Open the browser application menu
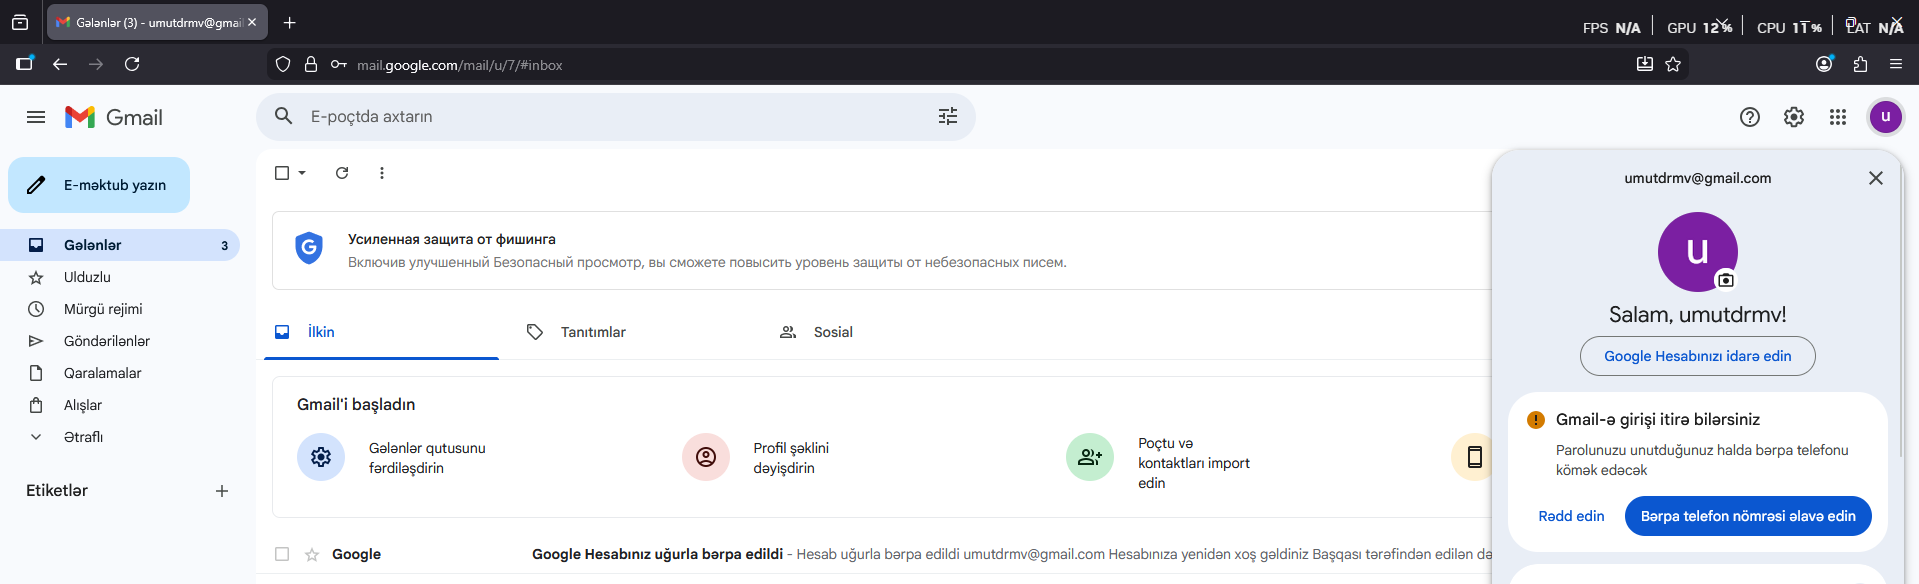 tap(1896, 64)
